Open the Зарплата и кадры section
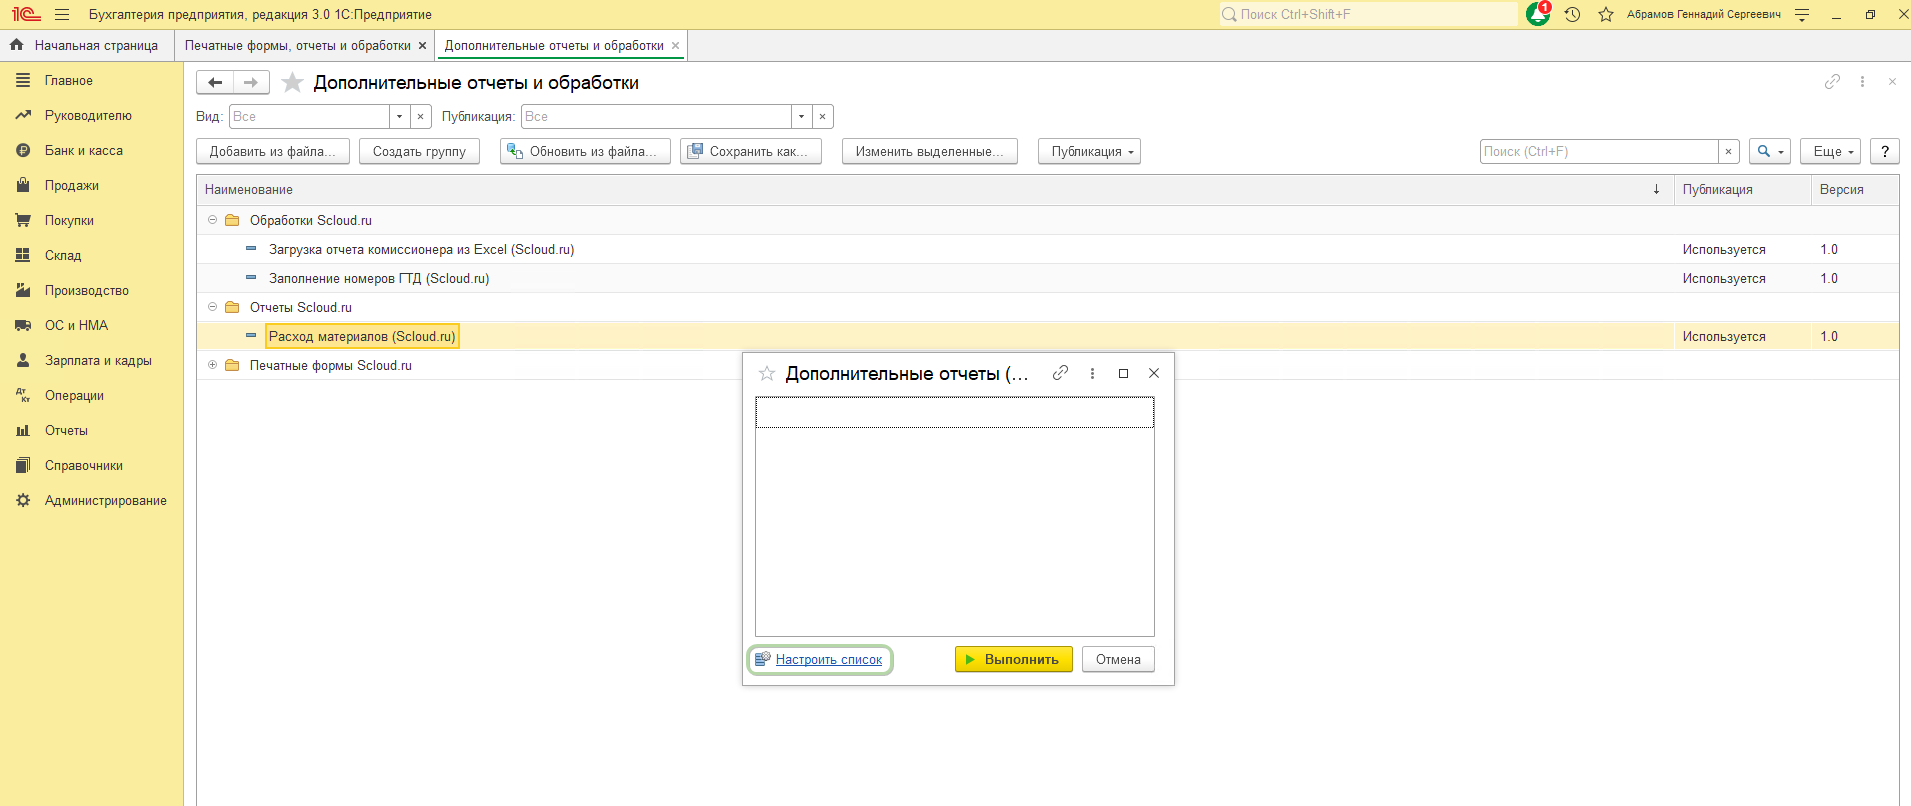Screen dimensions: 1911x806 pyautogui.click(x=98, y=360)
